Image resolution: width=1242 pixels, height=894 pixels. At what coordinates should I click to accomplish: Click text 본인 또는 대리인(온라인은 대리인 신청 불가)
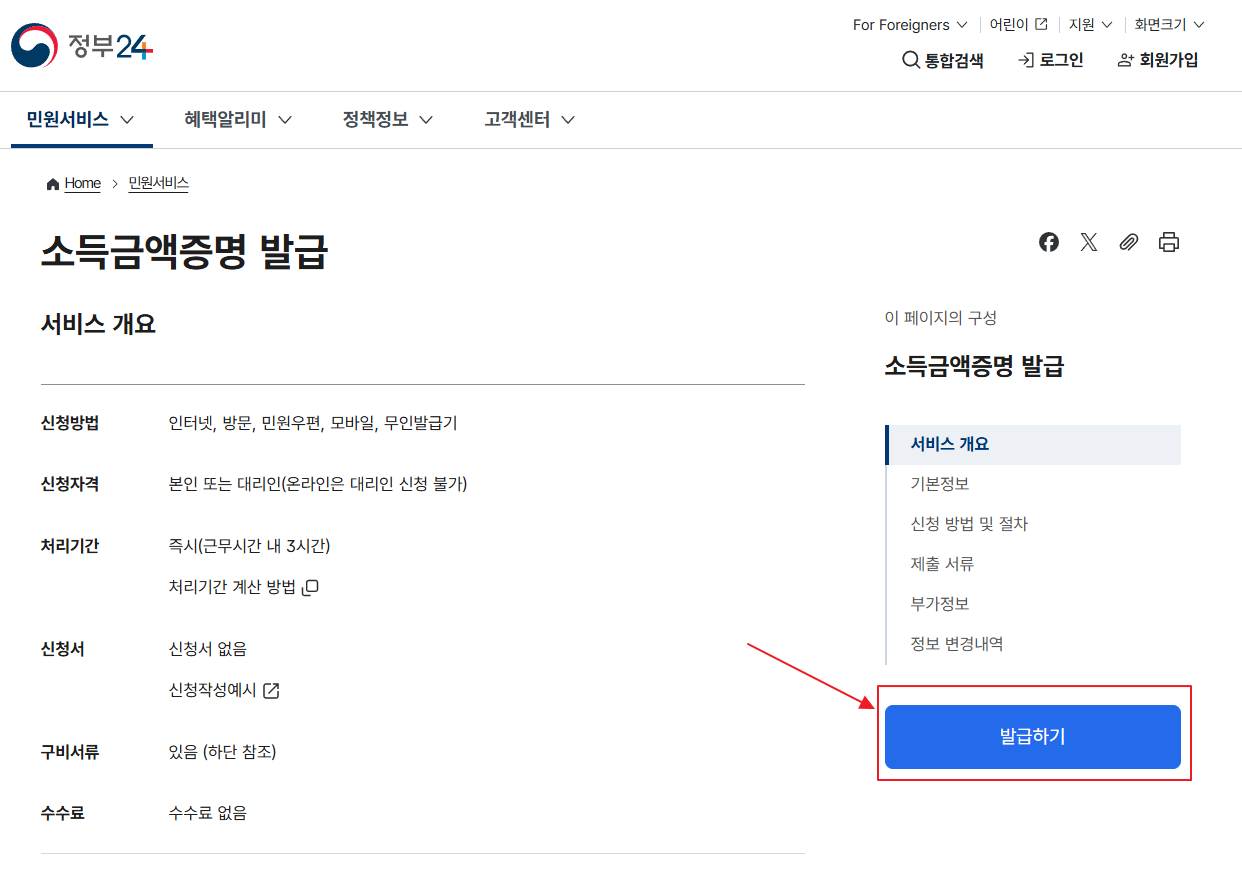click(x=318, y=484)
